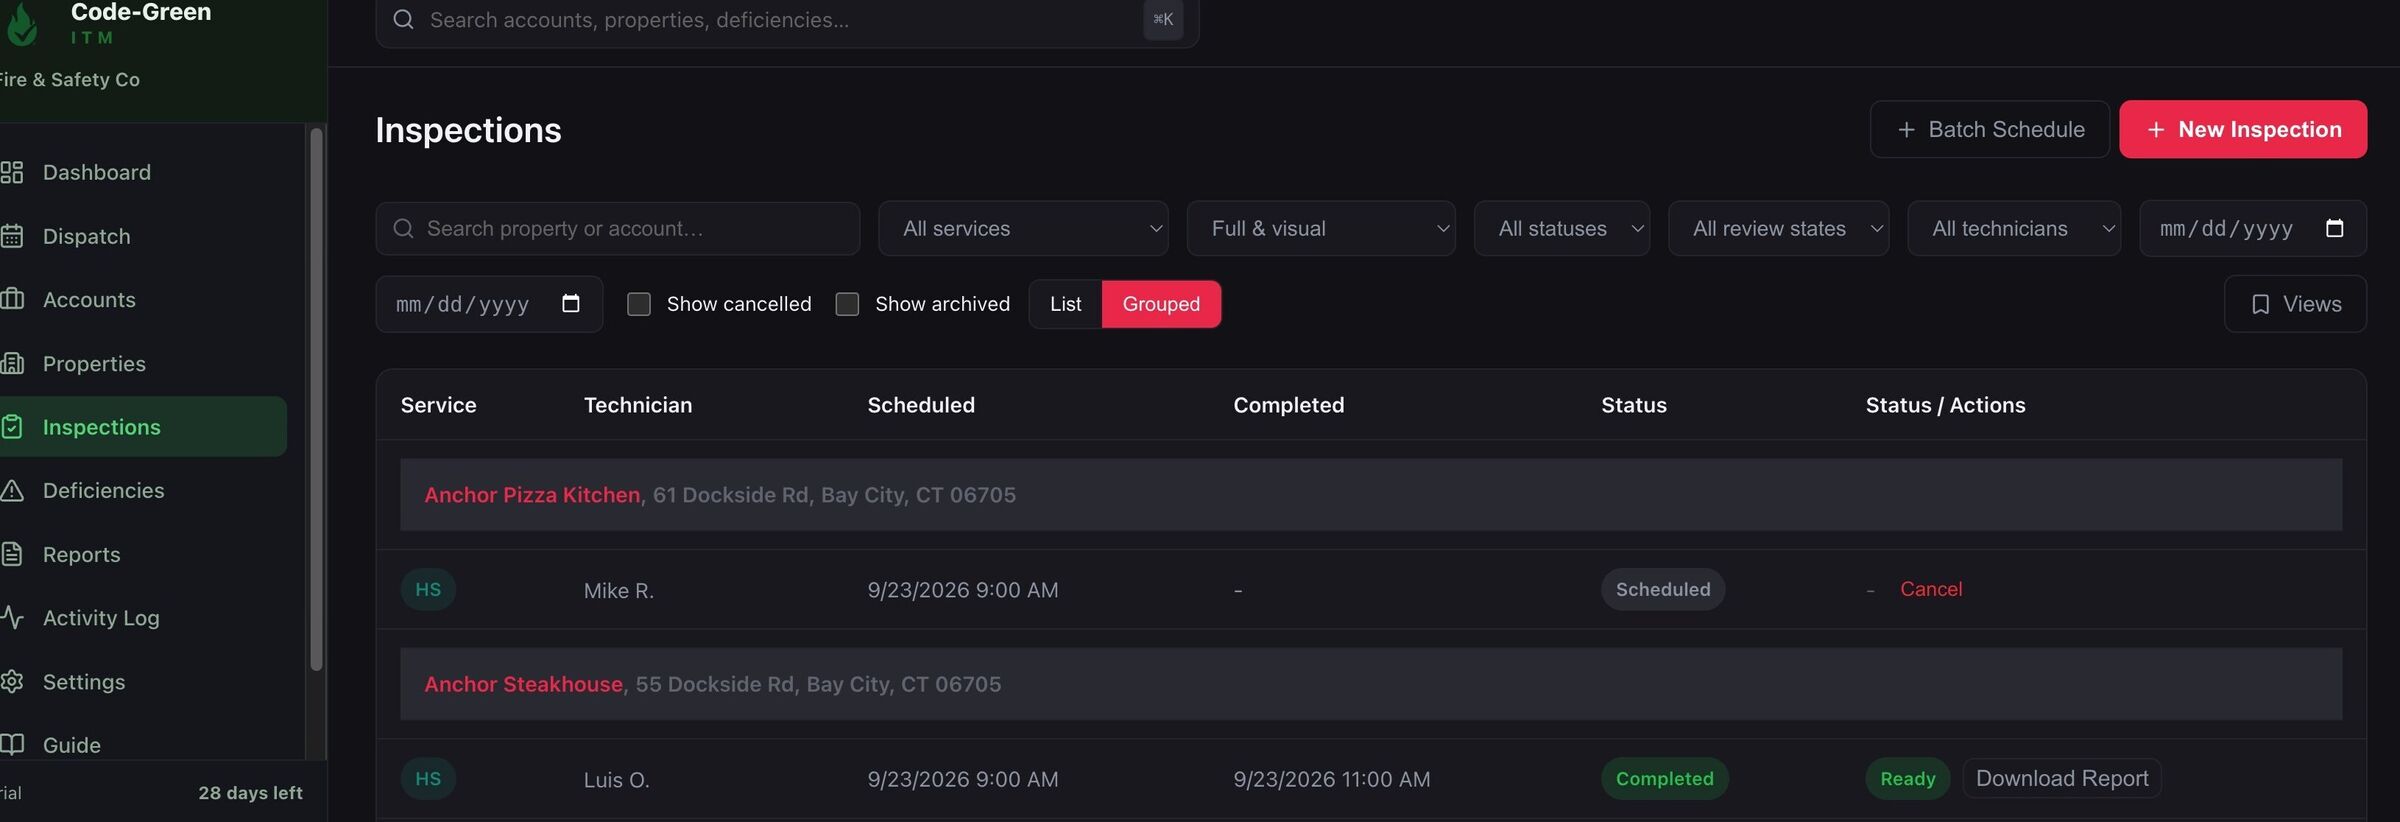Open the Properties sidebar page
Image resolution: width=2400 pixels, height=822 pixels.
pyautogui.click(x=143, y=363)
